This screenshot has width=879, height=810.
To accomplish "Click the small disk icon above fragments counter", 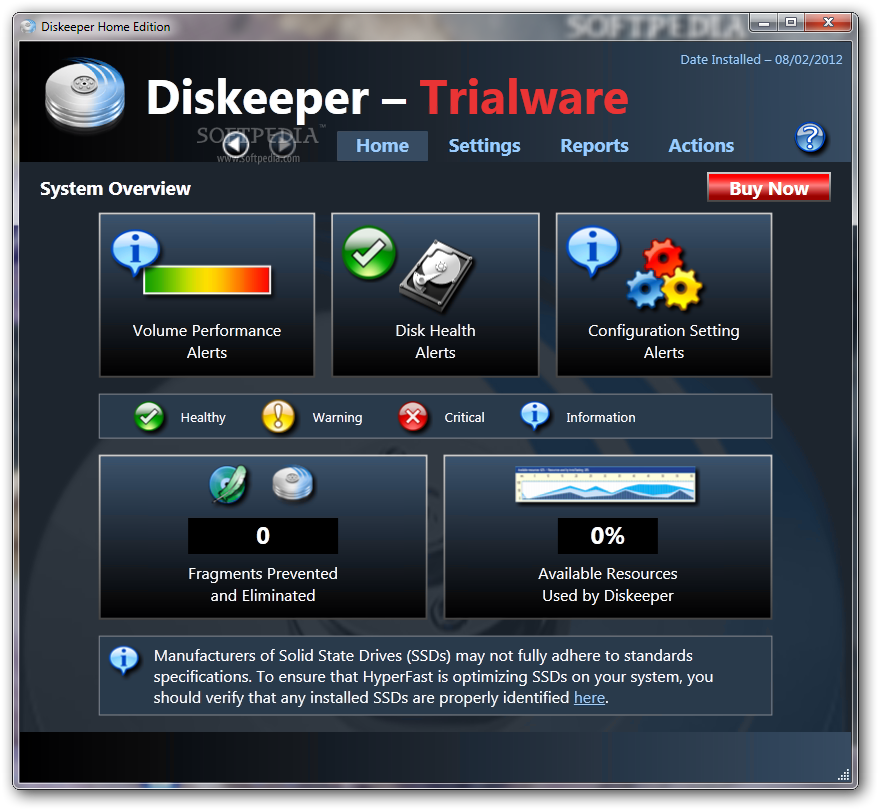I will 293,483.
